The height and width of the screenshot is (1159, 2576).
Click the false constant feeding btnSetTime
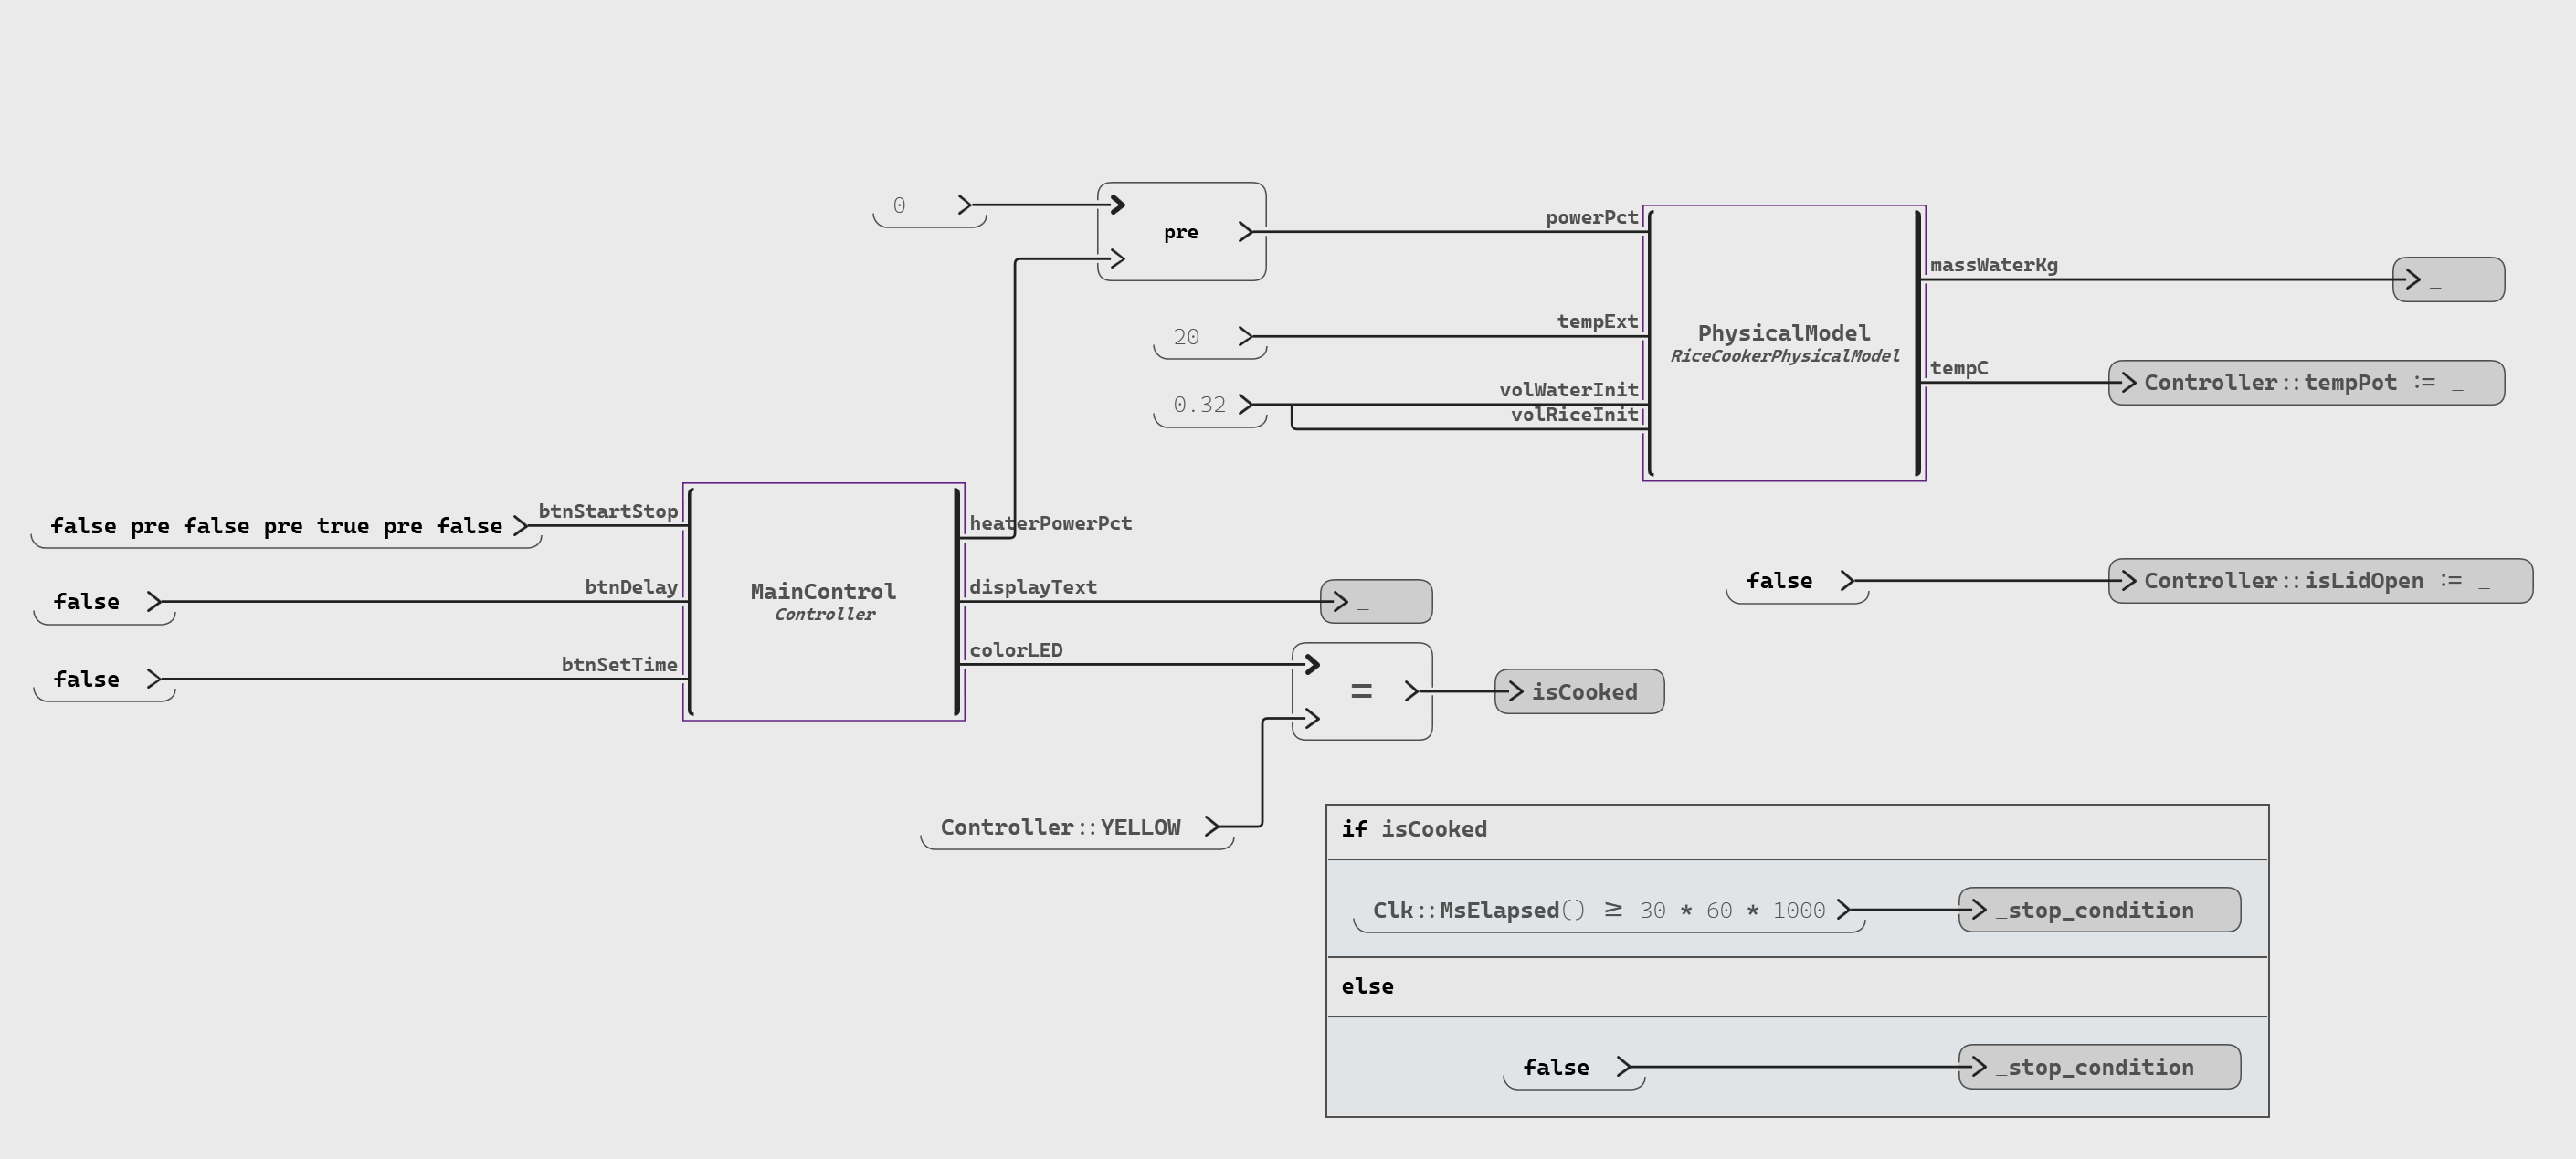[87, 680]
